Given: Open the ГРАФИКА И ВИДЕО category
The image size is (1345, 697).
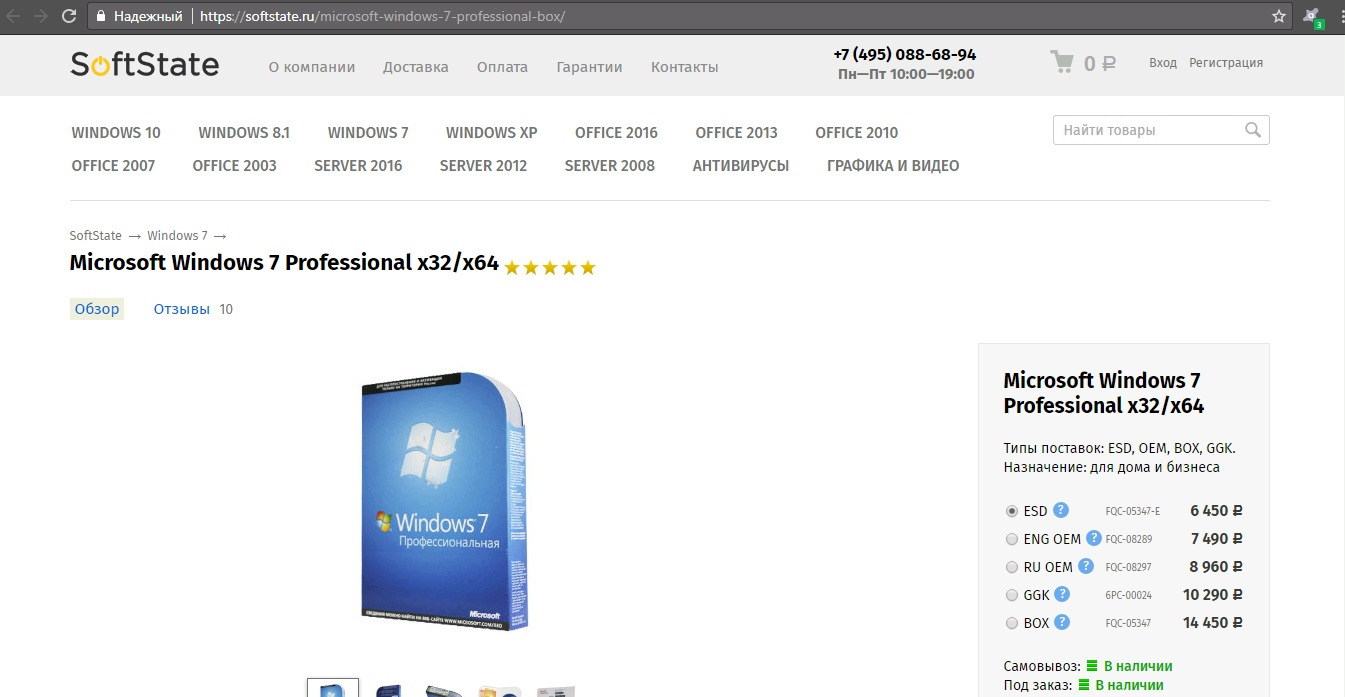Looking at the screenshot, I should pos(893,166).
